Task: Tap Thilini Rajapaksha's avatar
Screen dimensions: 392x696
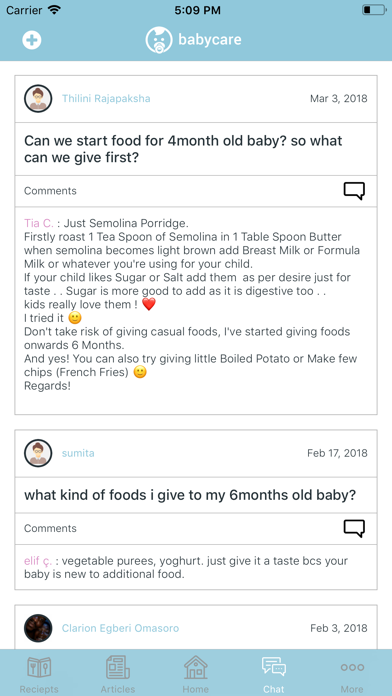Action: click(38, 99)
